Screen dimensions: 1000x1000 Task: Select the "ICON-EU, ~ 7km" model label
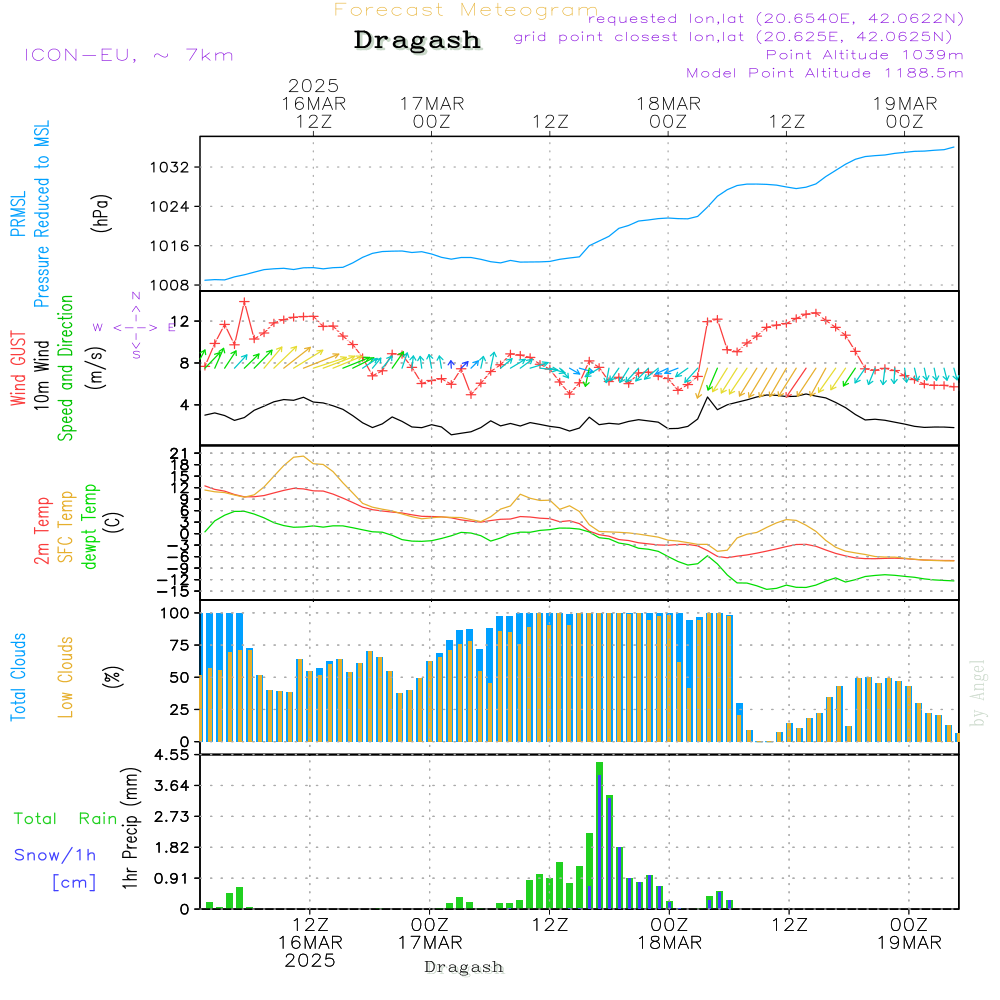pos(128,55)
